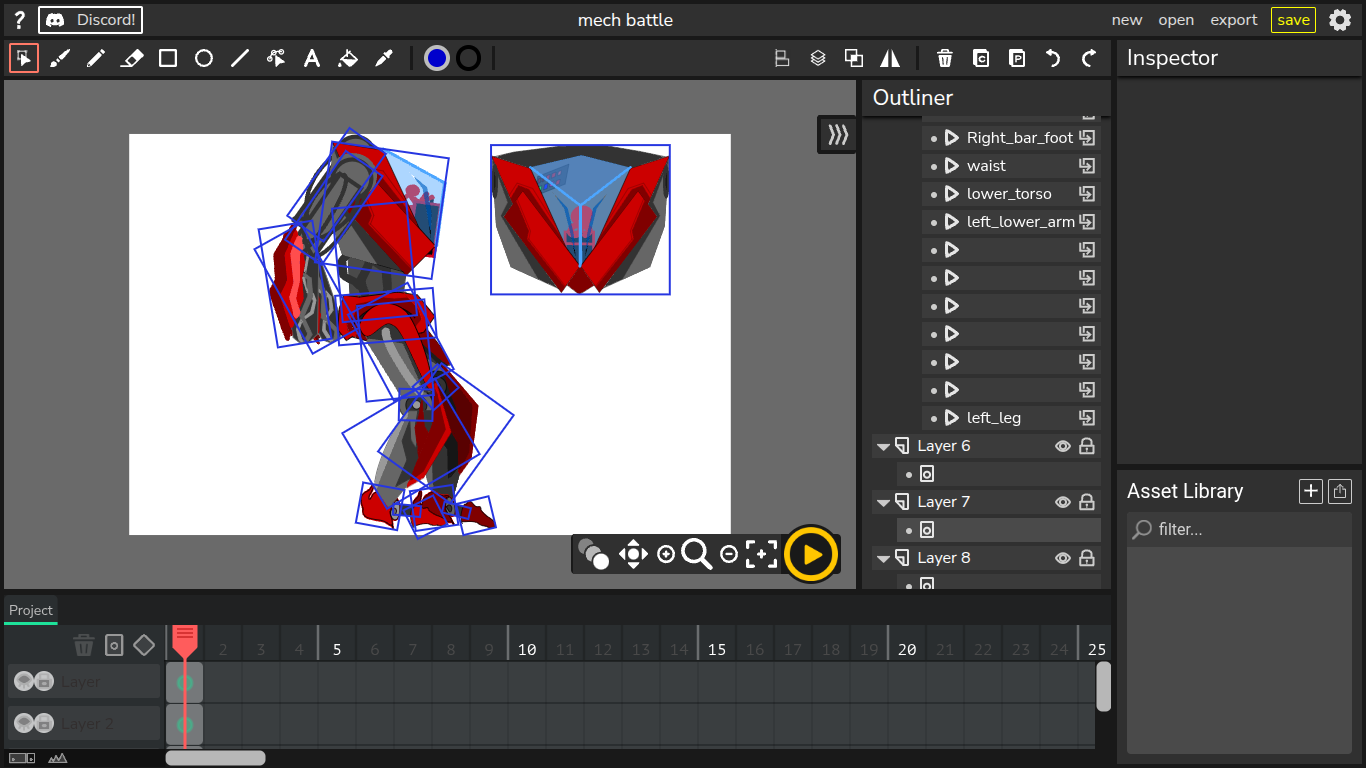This screenshot has width=1366, height=768.
Task: Open the export menu
Action: [x=1234, y=20]
